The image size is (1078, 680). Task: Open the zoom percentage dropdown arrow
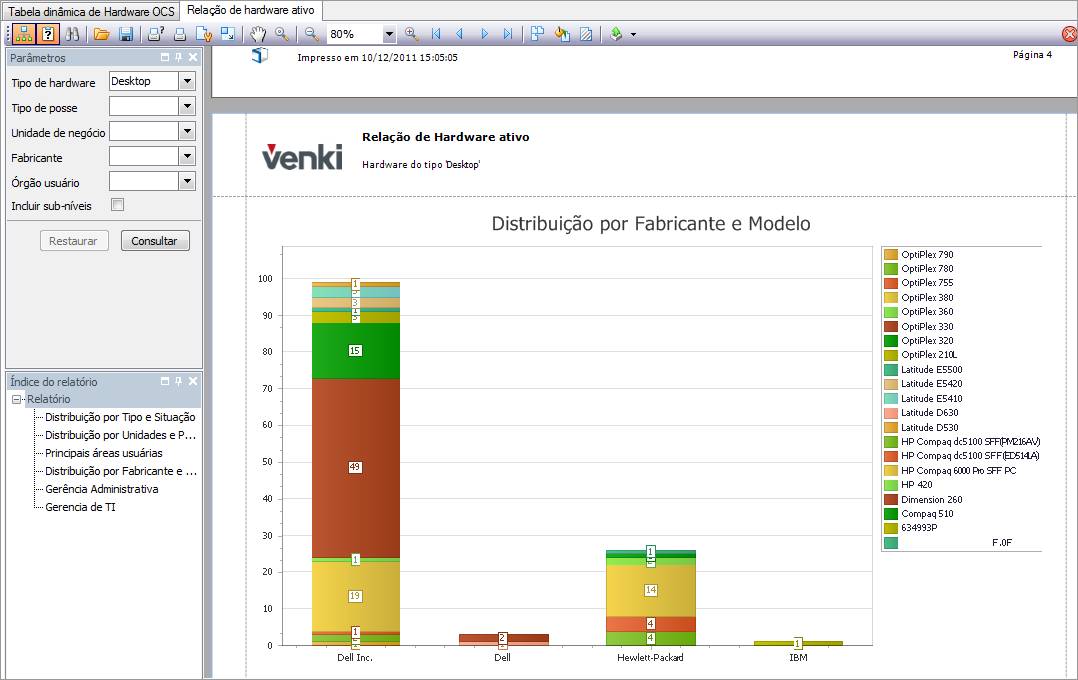389,34
